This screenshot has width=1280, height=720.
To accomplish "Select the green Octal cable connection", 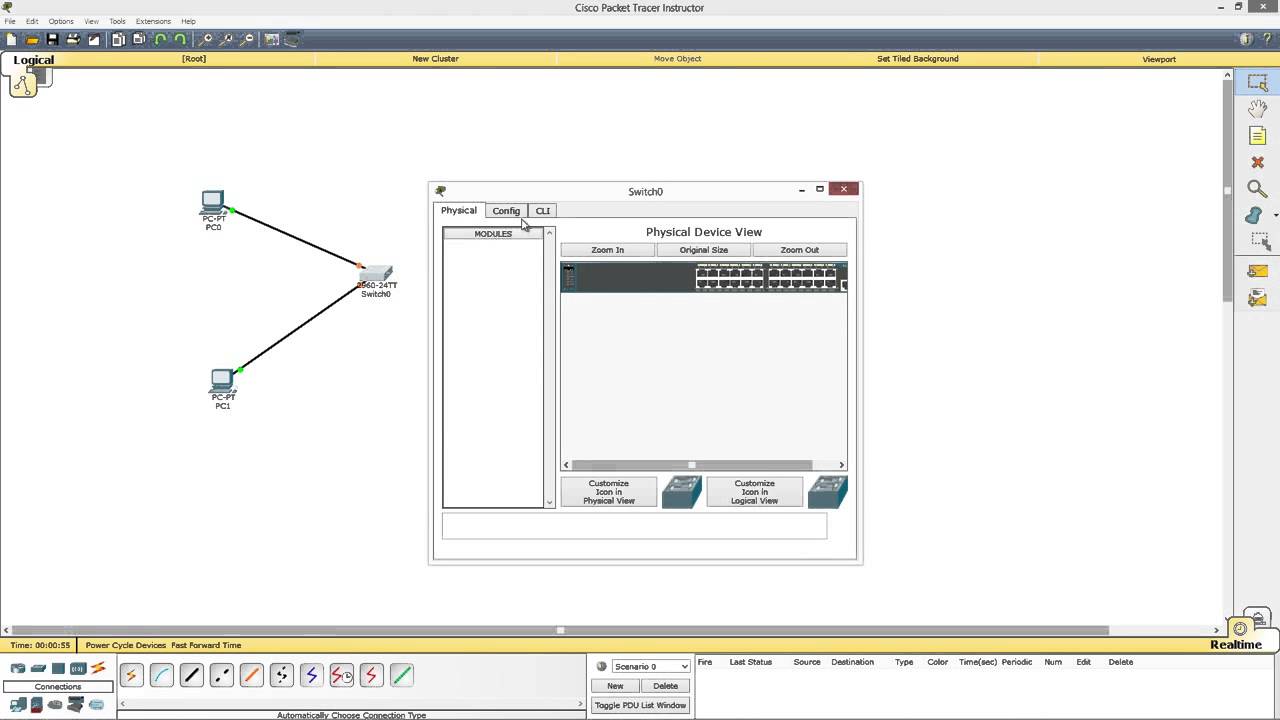I will tap(401, 676).
